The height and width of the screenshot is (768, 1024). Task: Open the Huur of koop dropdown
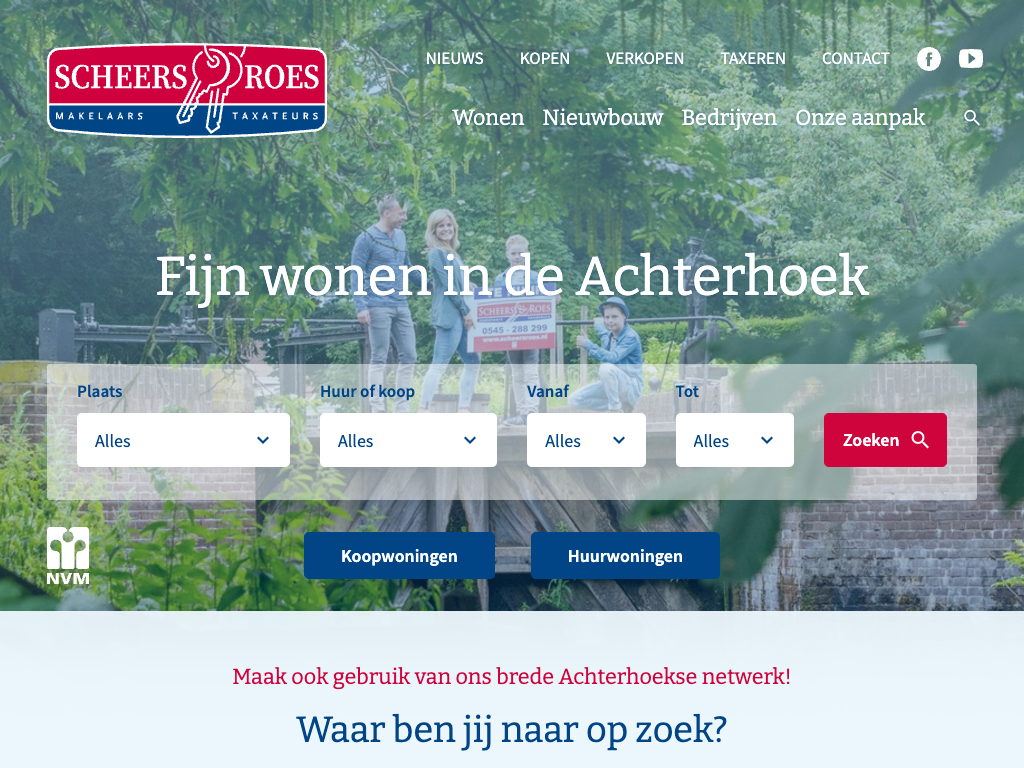[x=408, y=440]
